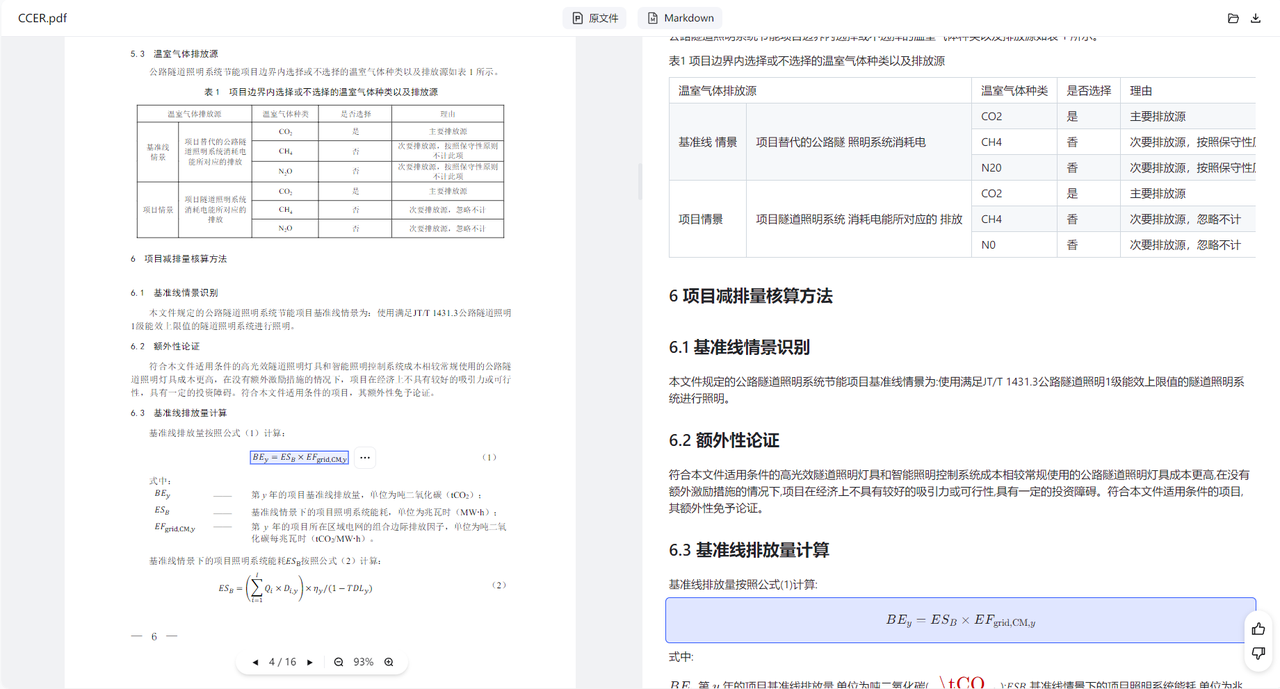Click the thumbs up feedback icon

pos(1258,629)
